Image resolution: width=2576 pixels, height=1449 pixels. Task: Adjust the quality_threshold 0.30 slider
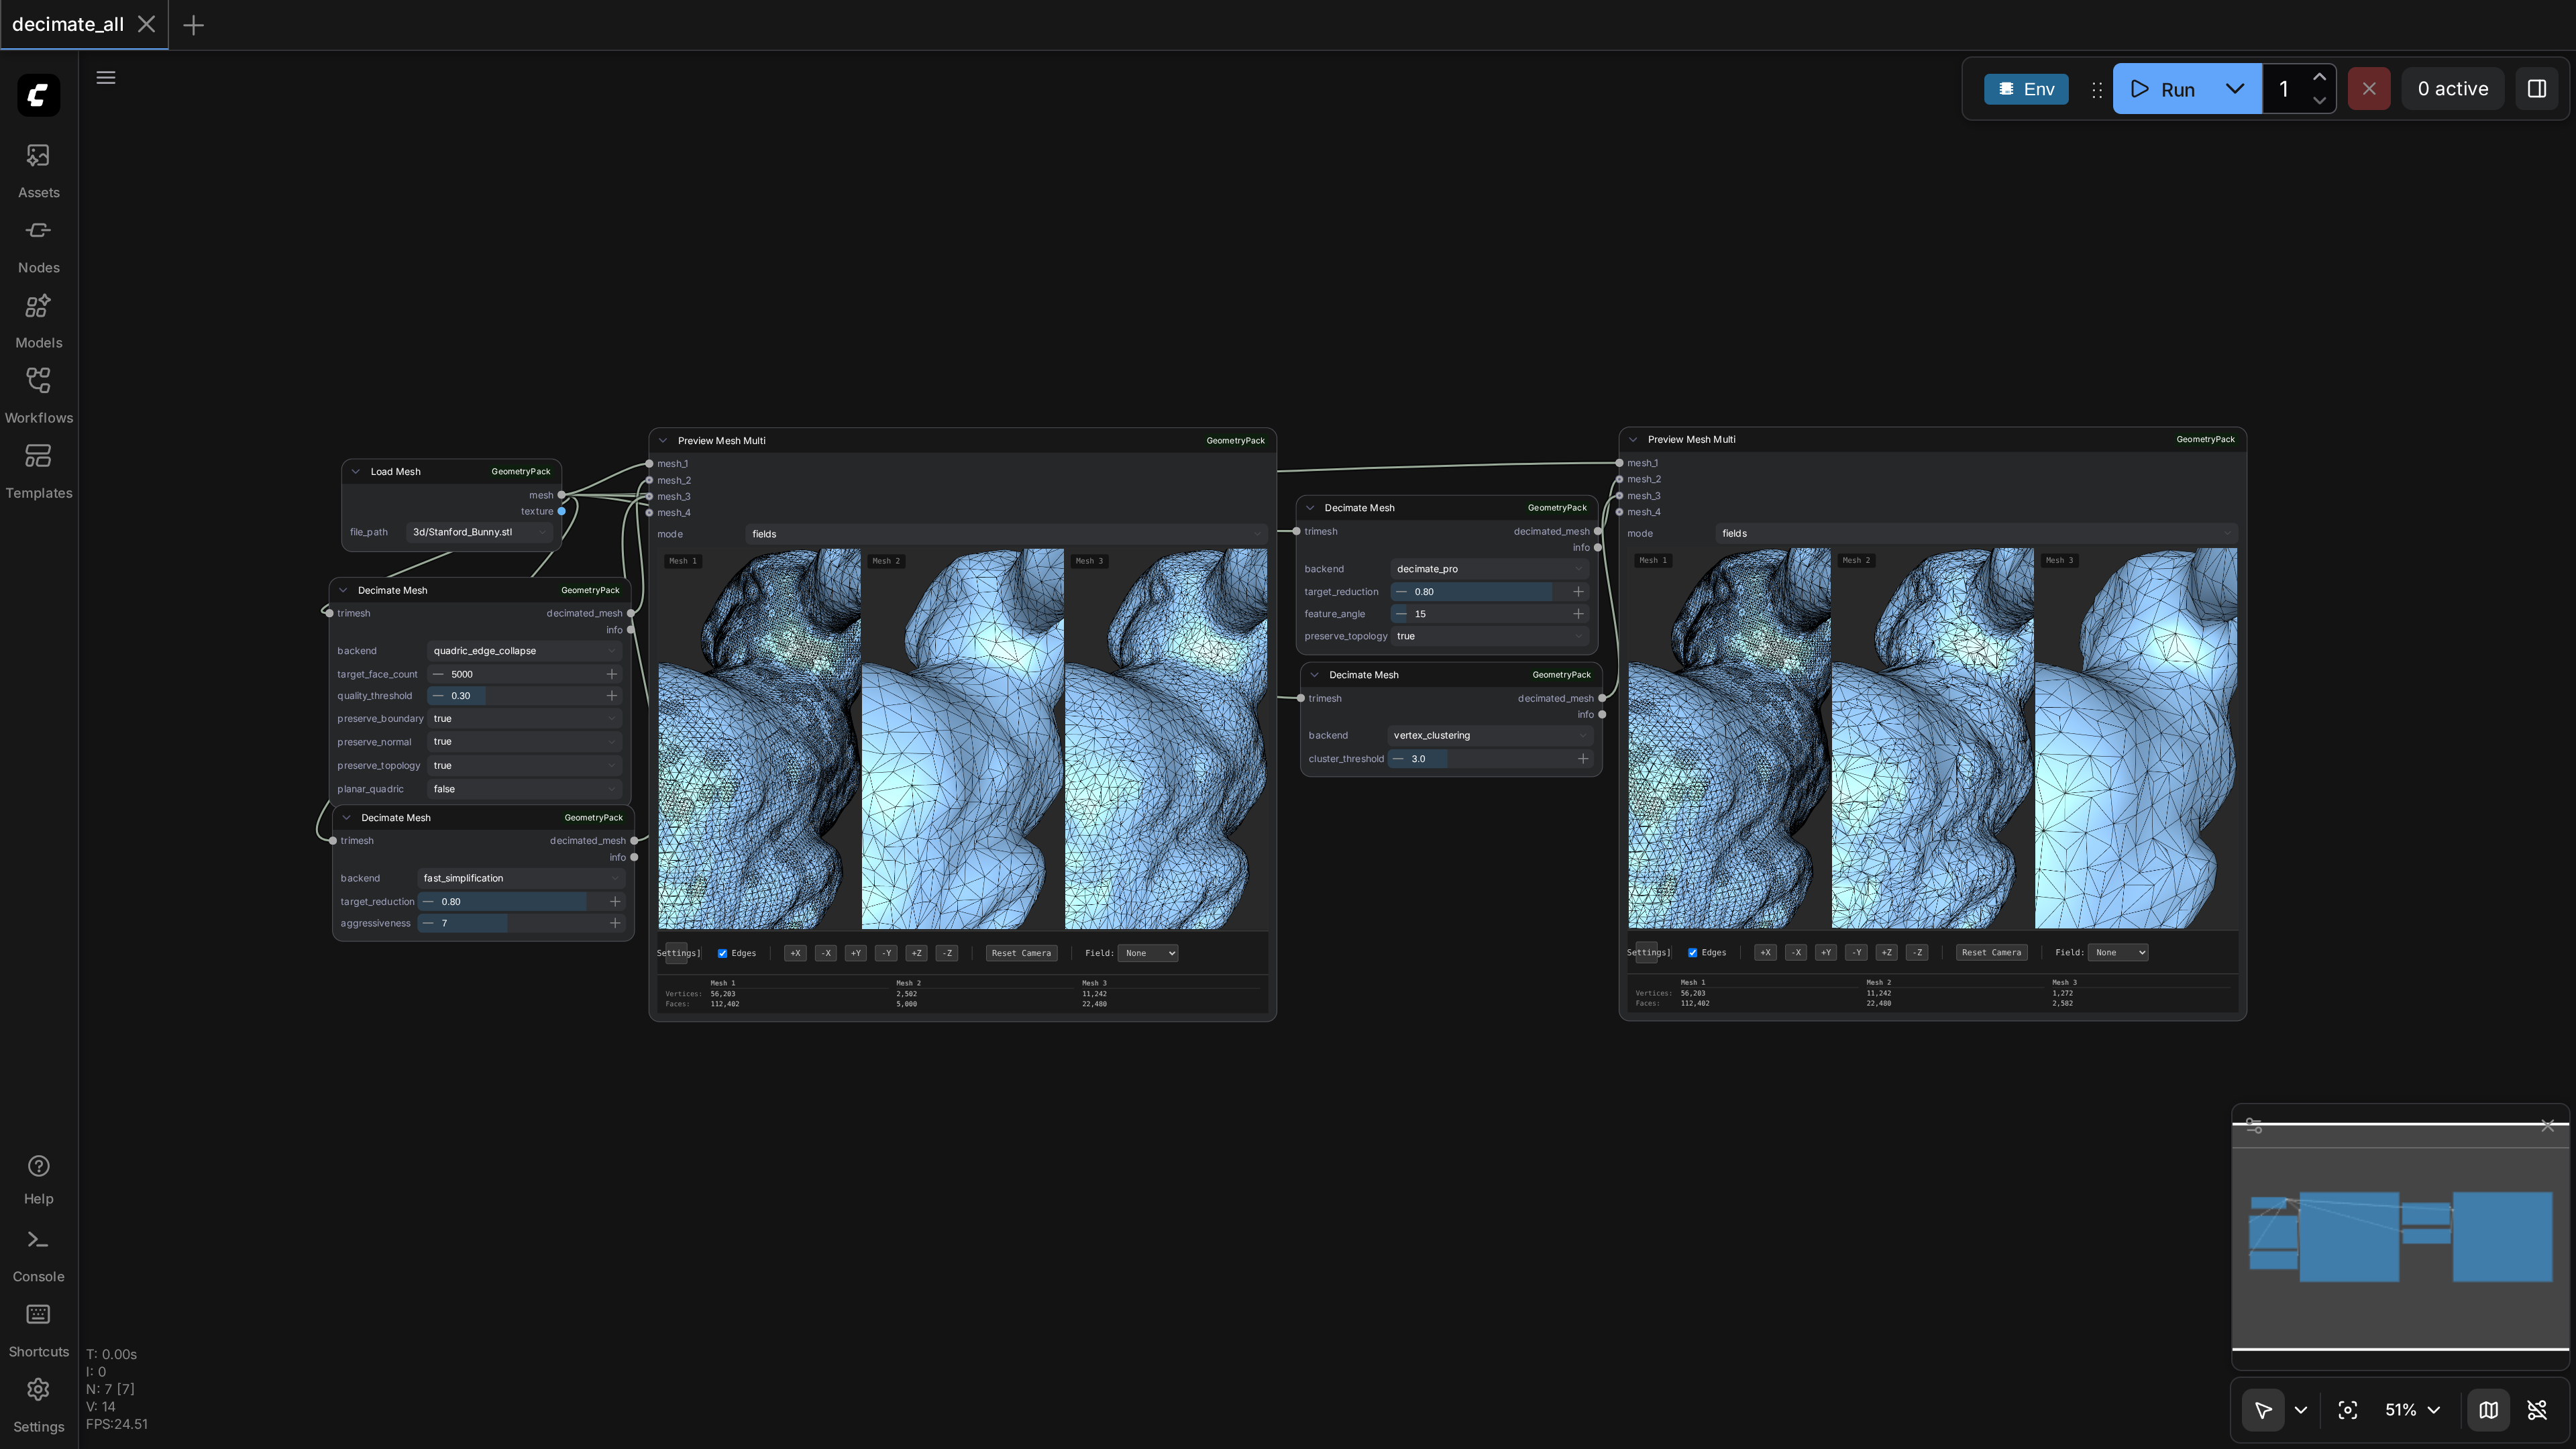click(524, 696)
